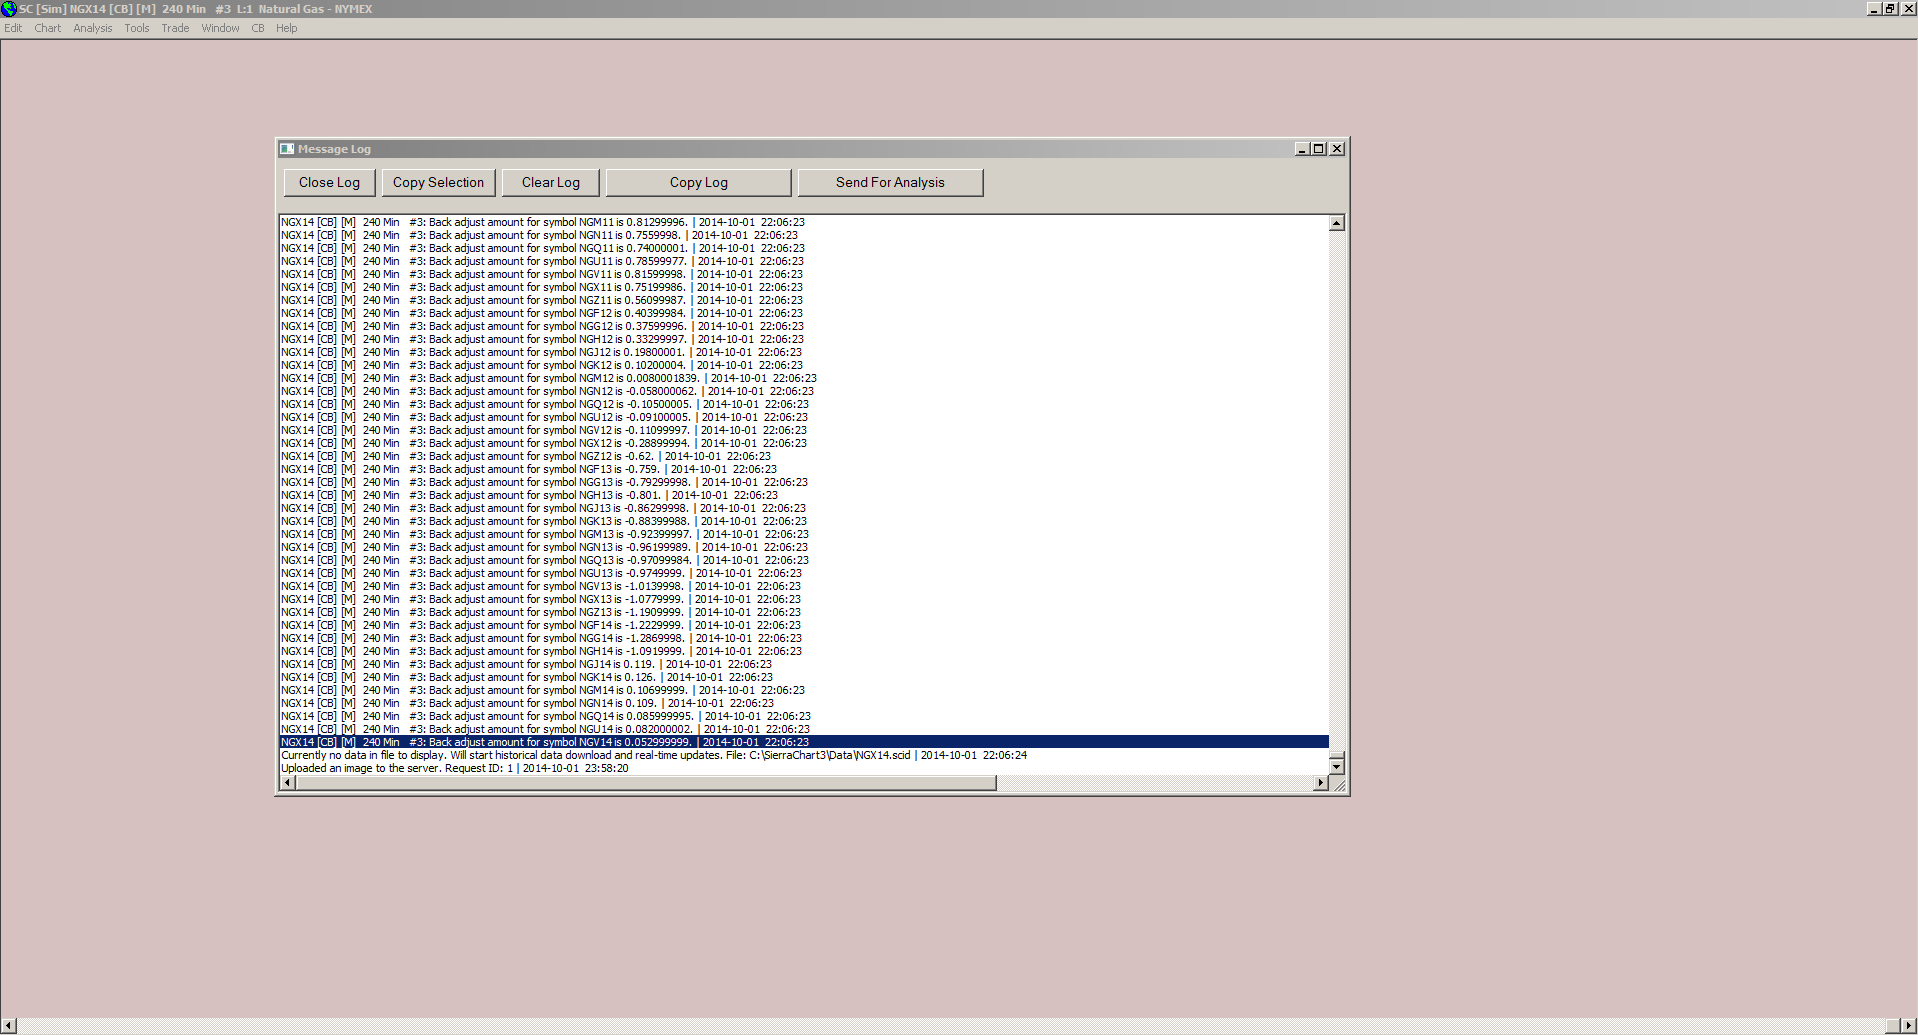Viewport: 1918px width, 1035px height.
Task: Open the Tools menu
Action: [137, 28]
